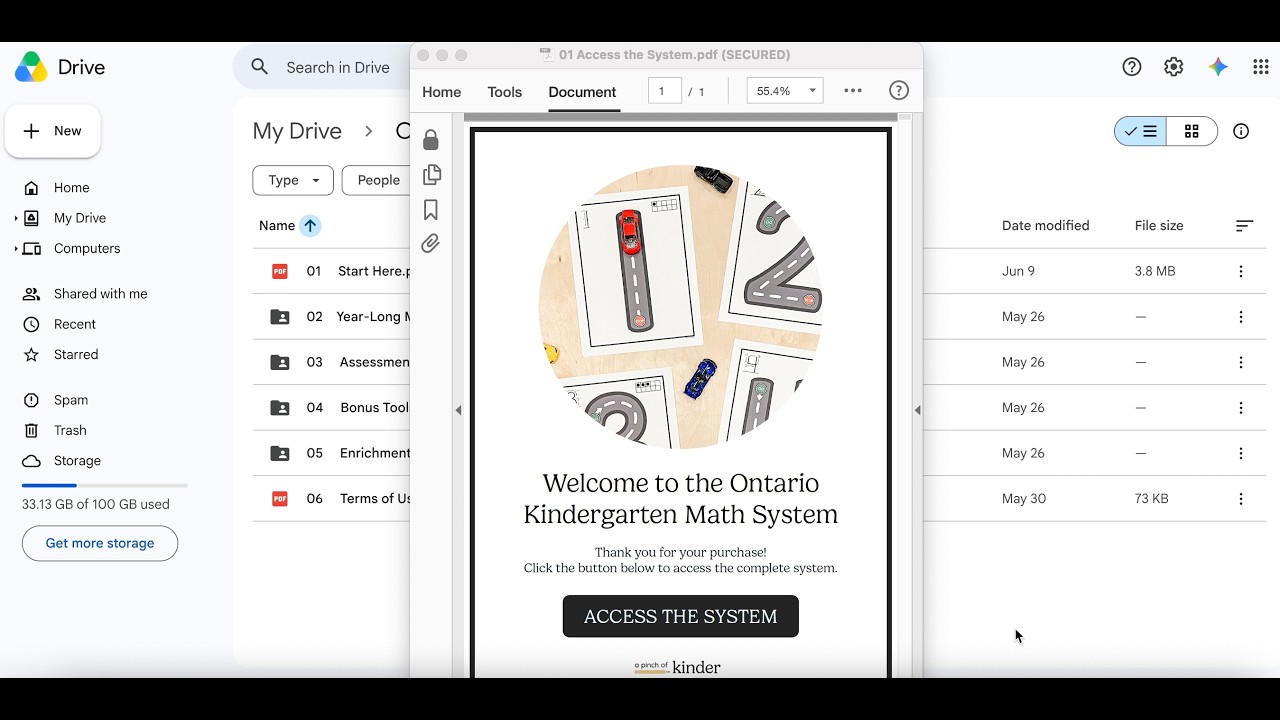The height and width of the screenshot is (720, 1280).
Task: Click ACCESS THE SYSTEM button in PDF
Action: [x=681, y=616]
